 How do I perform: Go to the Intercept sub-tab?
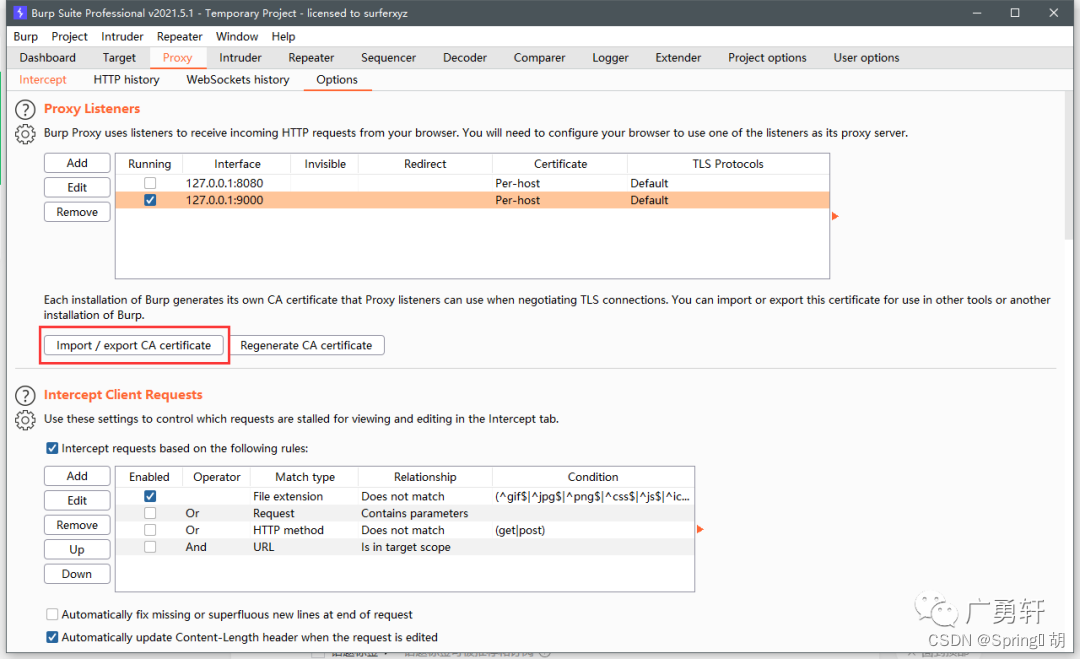[x=43, y=80]
